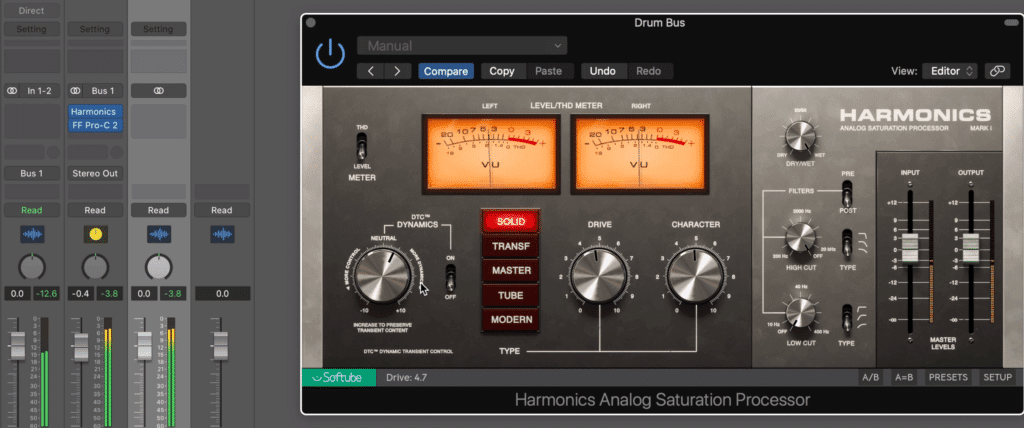1024x428 pixels.
Task: Click volume fader on first channel strip
Action: pyautogui.click(x=18, y=346)
